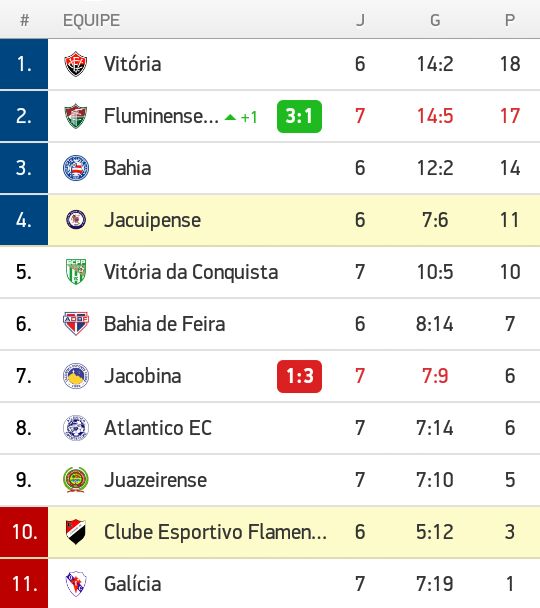Click the Jacuipense club crest icon
Image resolution: width=540 pixels, height=608 pixels.
[x=76, y=220]
